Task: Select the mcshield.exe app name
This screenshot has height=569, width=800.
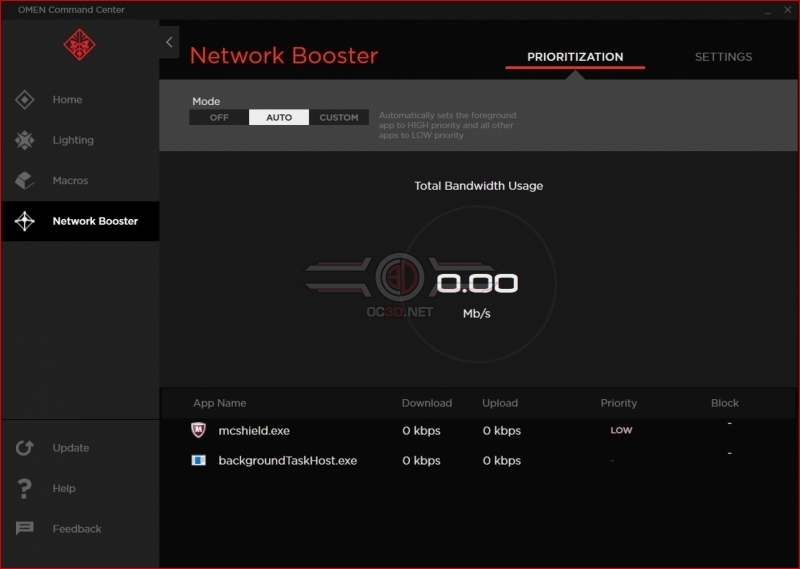Action: click(254, 431)
